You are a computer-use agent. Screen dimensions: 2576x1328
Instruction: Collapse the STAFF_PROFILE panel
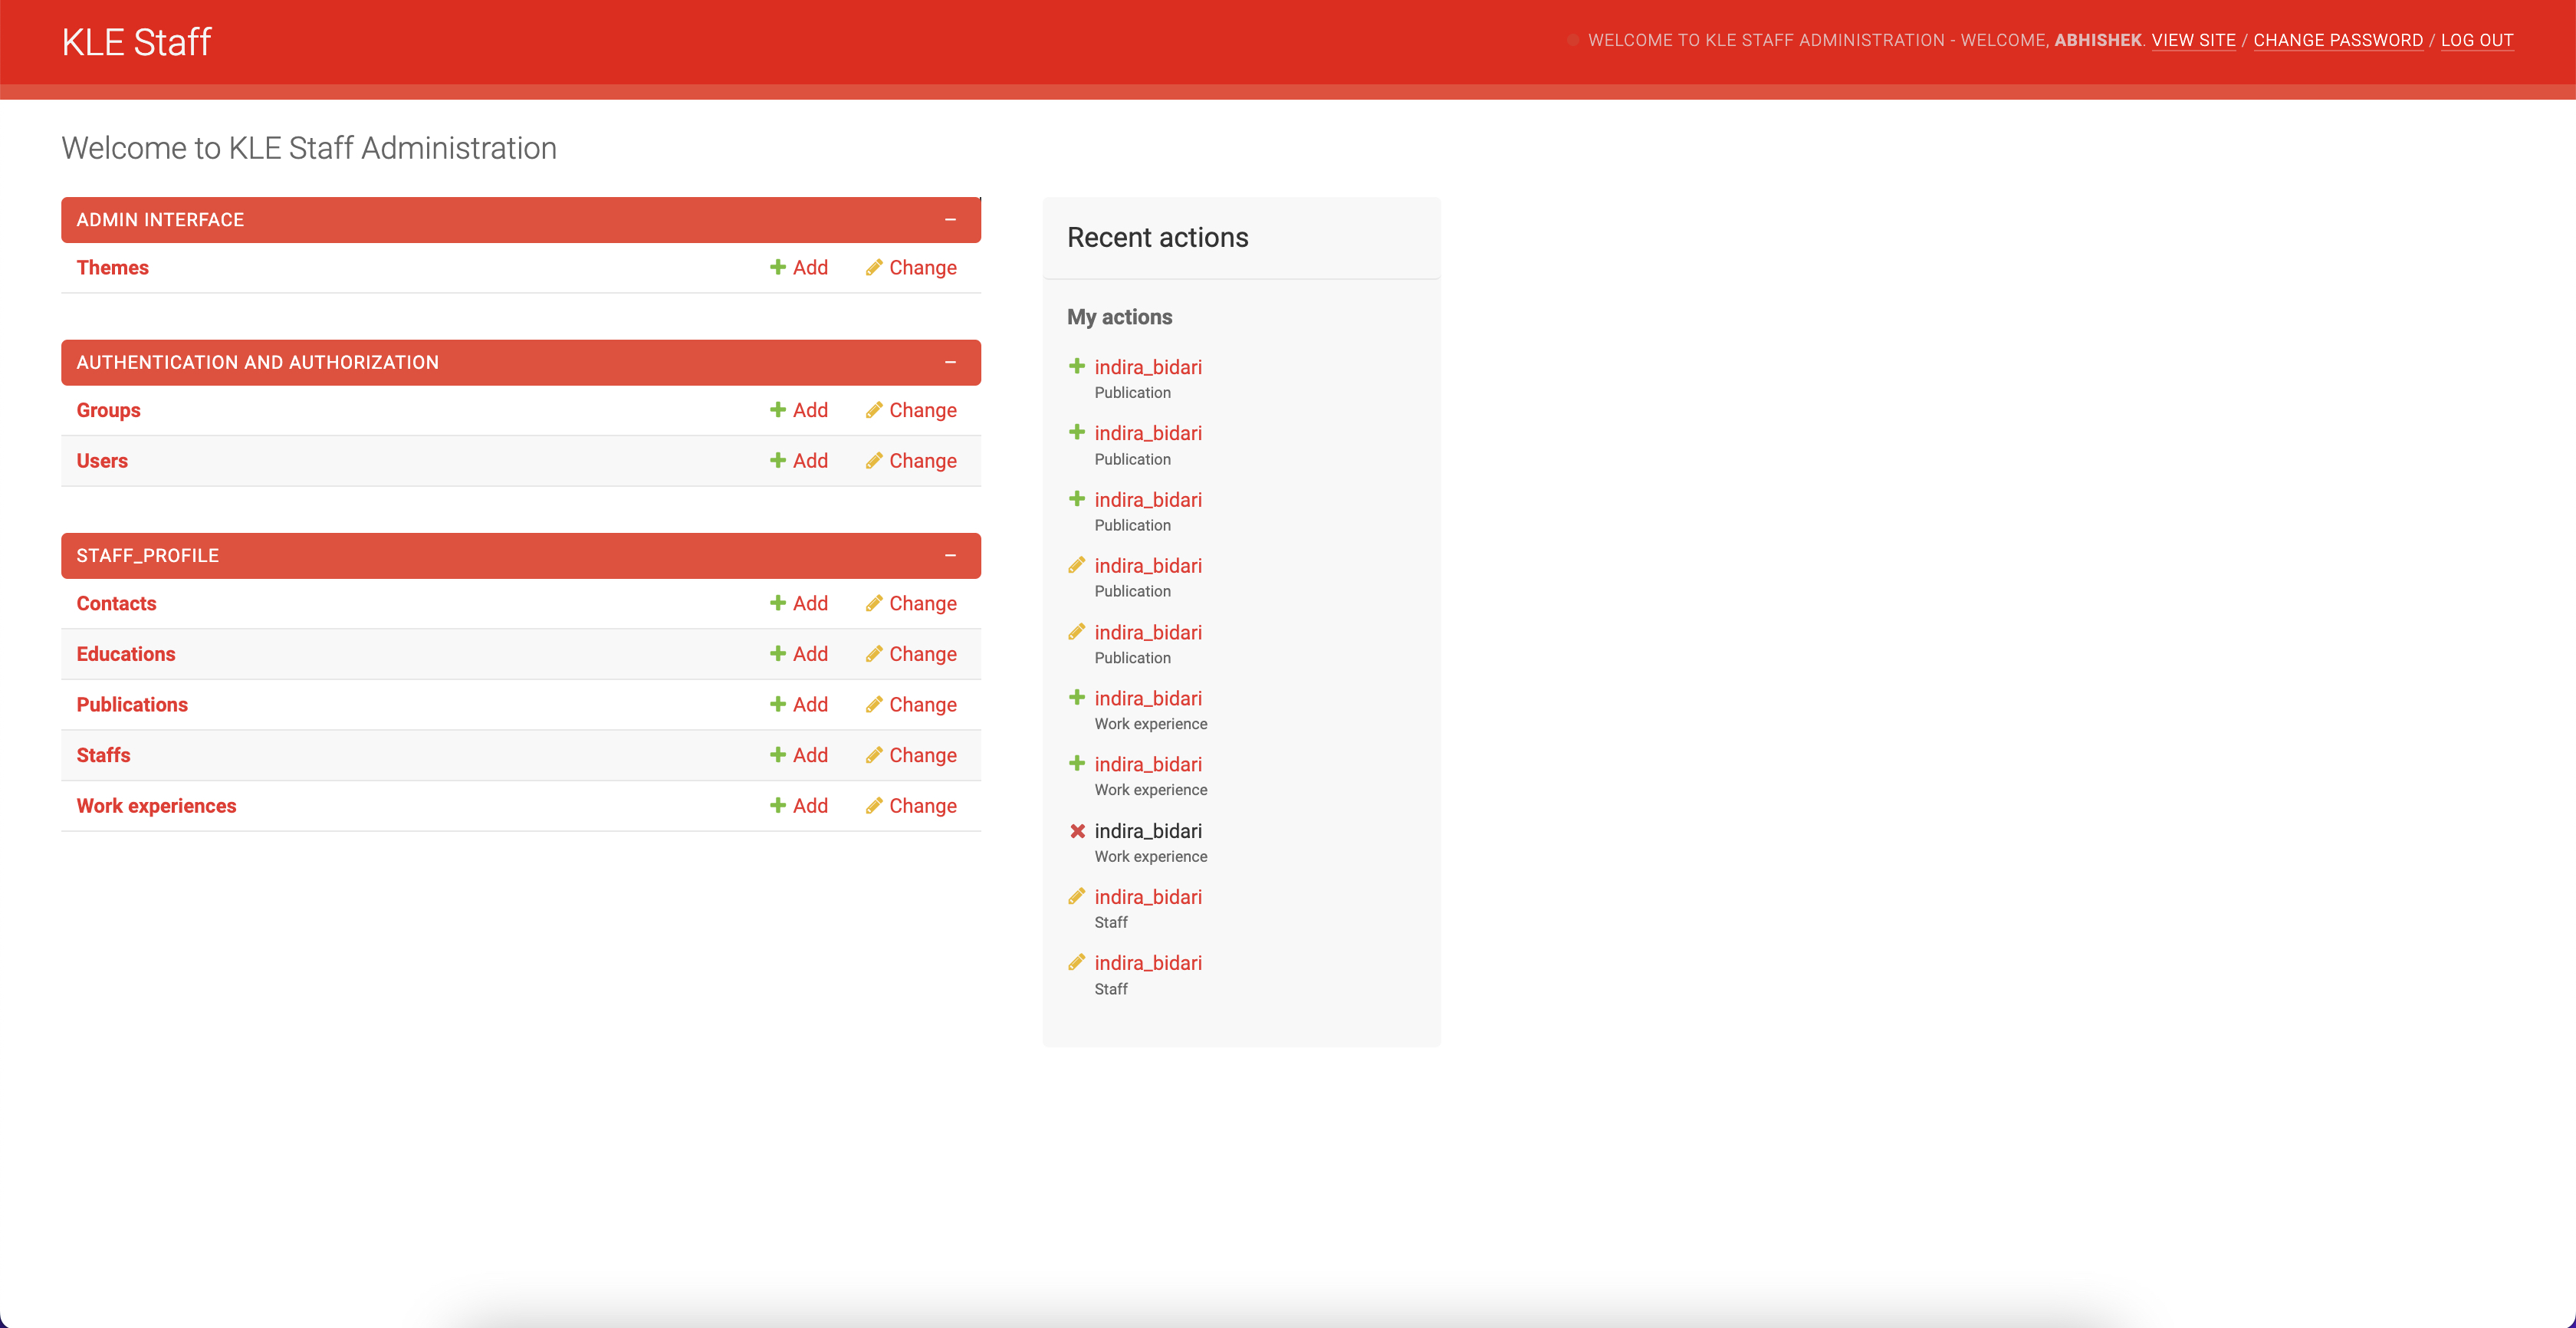950,555
